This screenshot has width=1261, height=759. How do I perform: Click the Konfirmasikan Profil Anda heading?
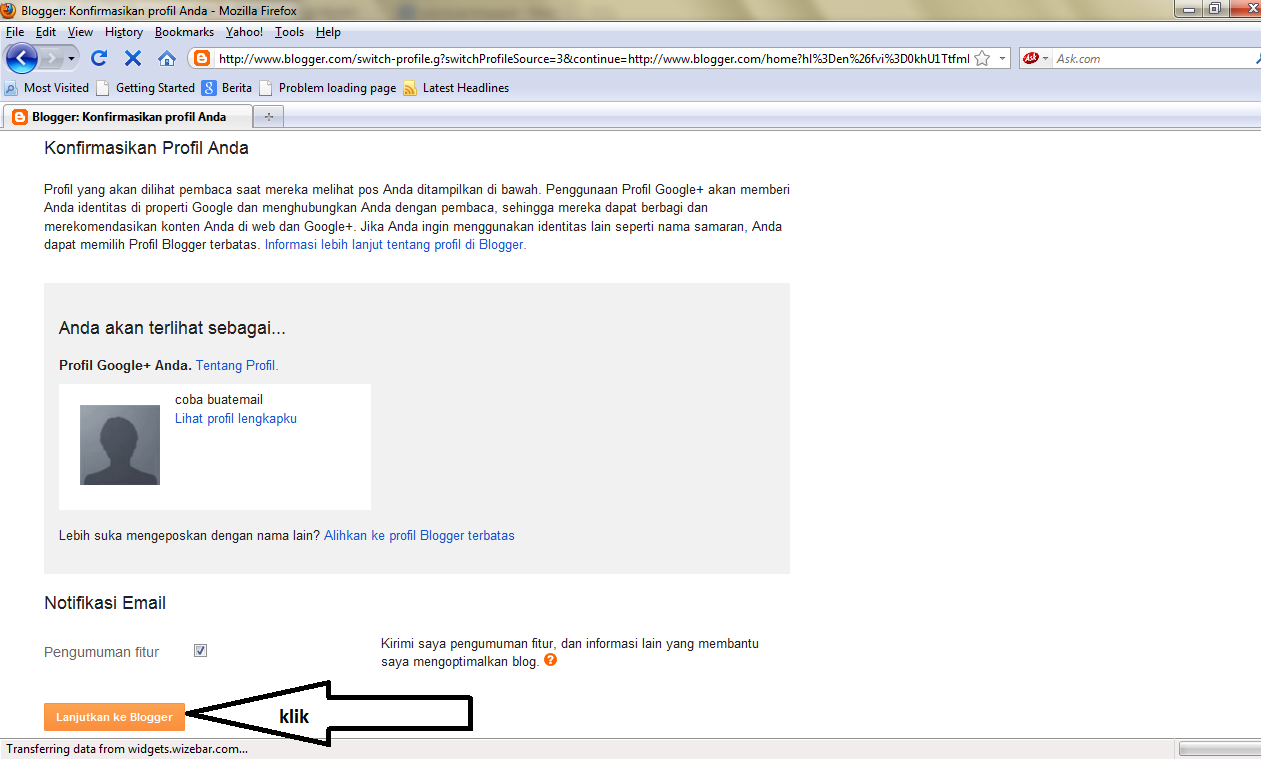[x=146, y=148]
